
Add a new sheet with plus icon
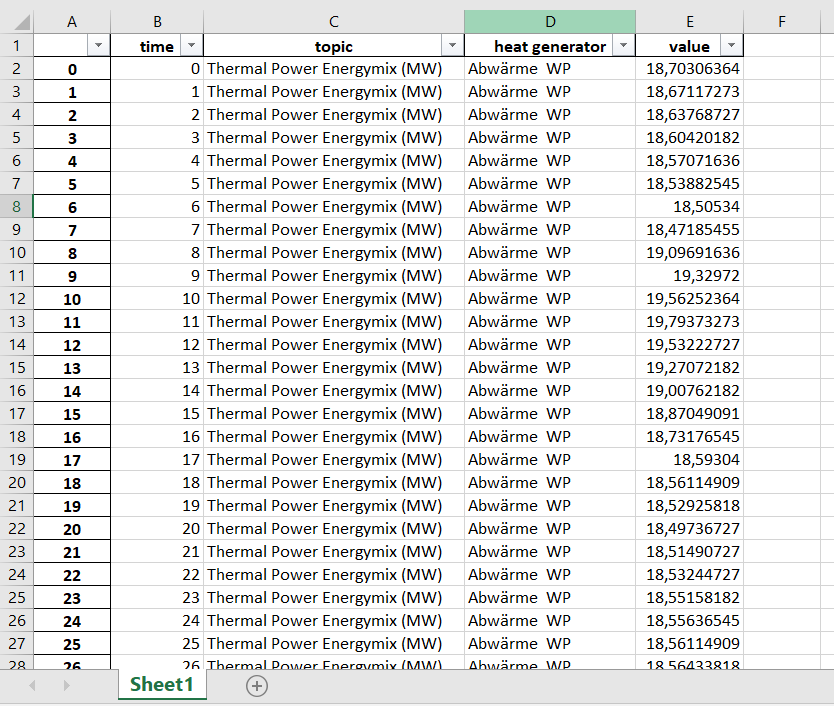coord(257,686)
